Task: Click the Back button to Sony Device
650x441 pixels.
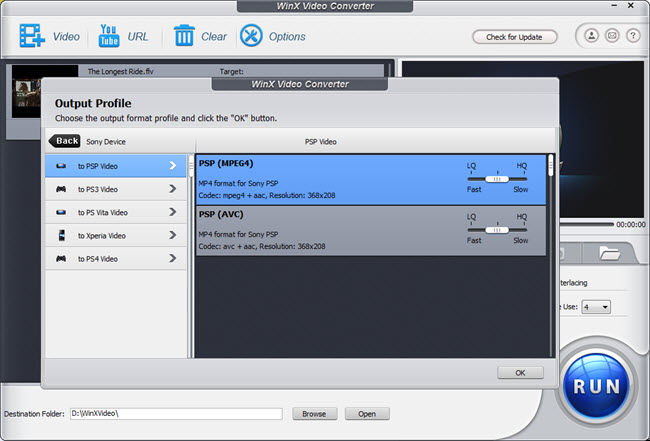Action: pyautogui.click(x=65, y=141)
